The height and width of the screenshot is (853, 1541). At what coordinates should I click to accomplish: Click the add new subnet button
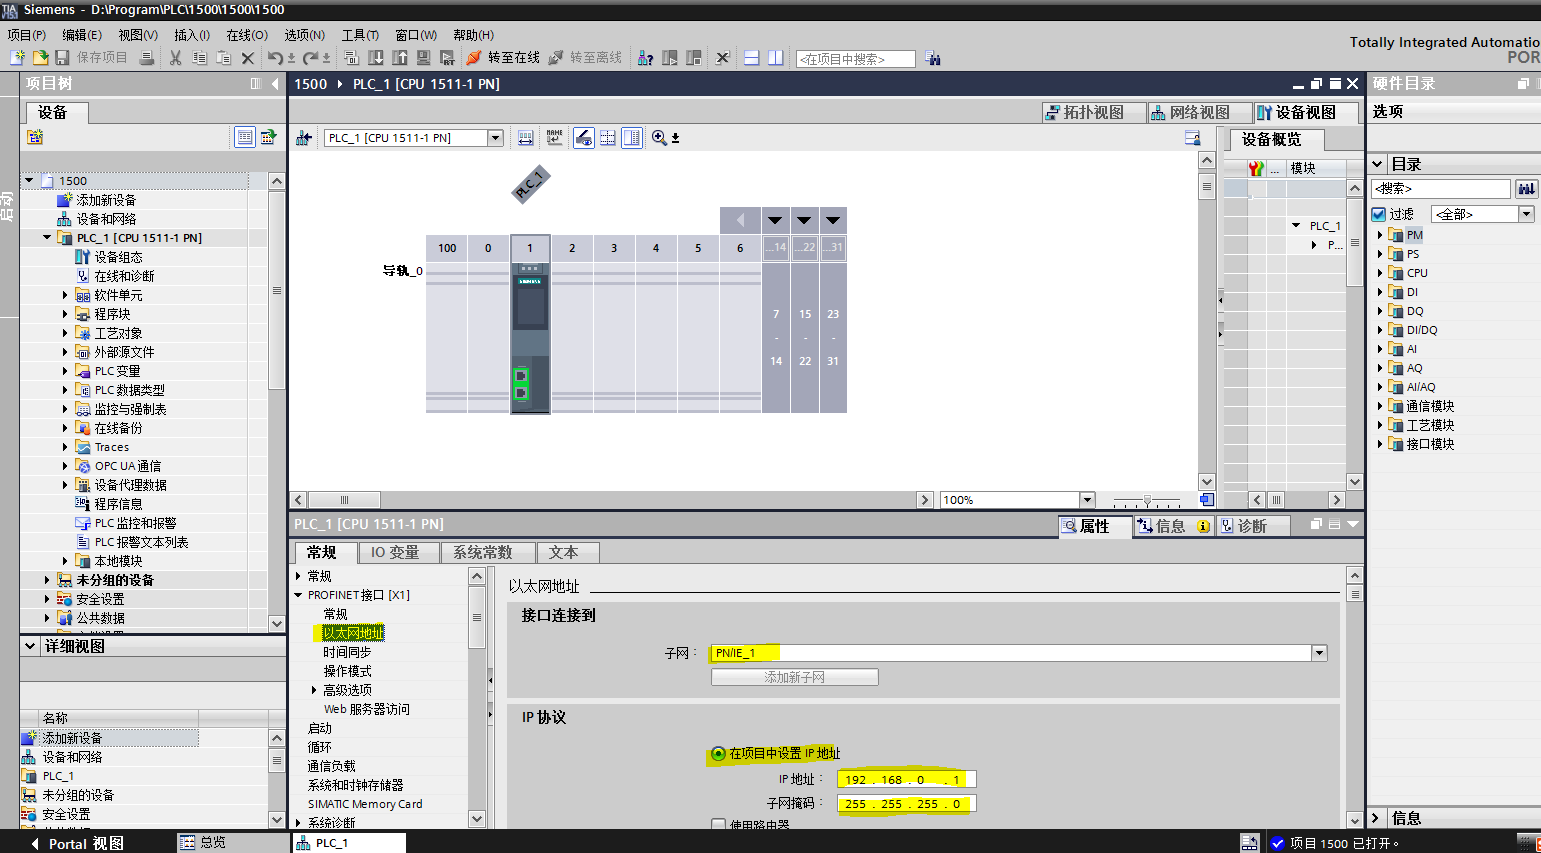pyautogui.click(x=795, y=677)
